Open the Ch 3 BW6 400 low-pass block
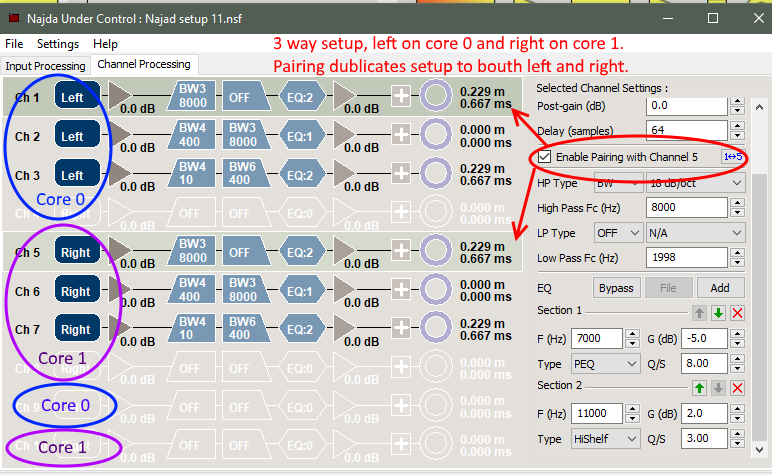 click(x=246, y=173)
